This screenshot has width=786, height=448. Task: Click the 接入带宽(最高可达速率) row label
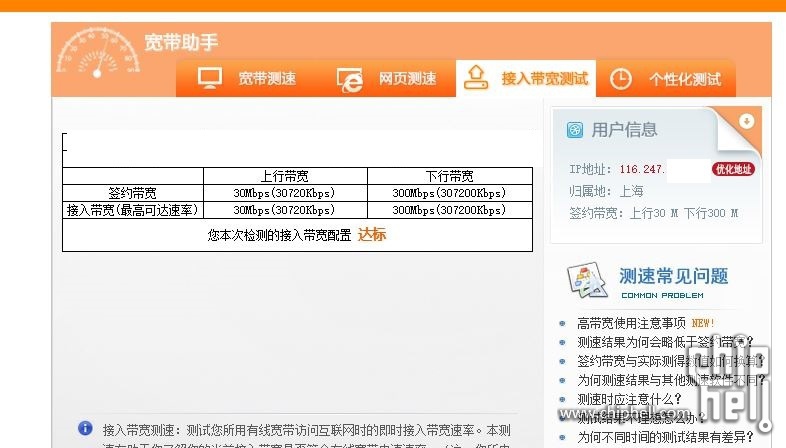[133, 210]
